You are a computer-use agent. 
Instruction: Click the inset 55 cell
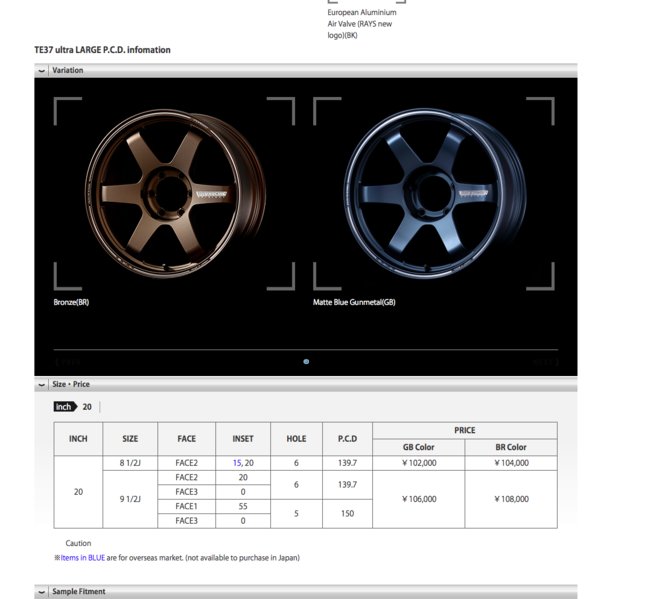coord(243,507)
